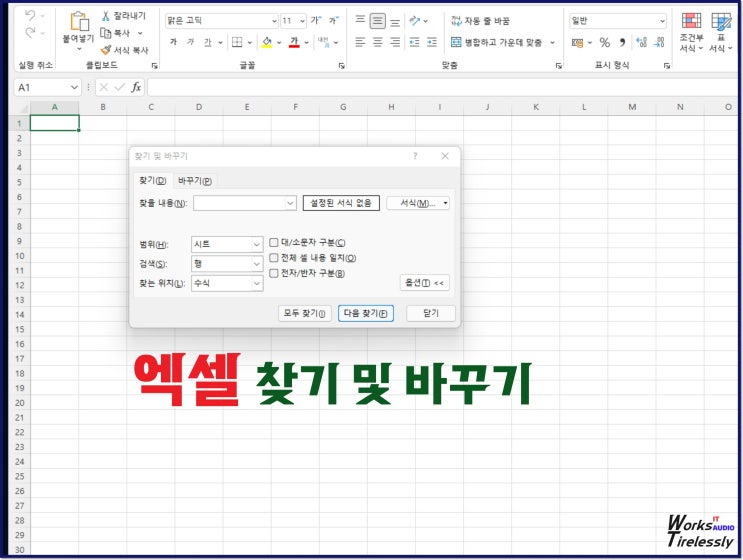Open font size dropdown showing 11
Viewport: 743px width, 560px height.
click(302, 21)
